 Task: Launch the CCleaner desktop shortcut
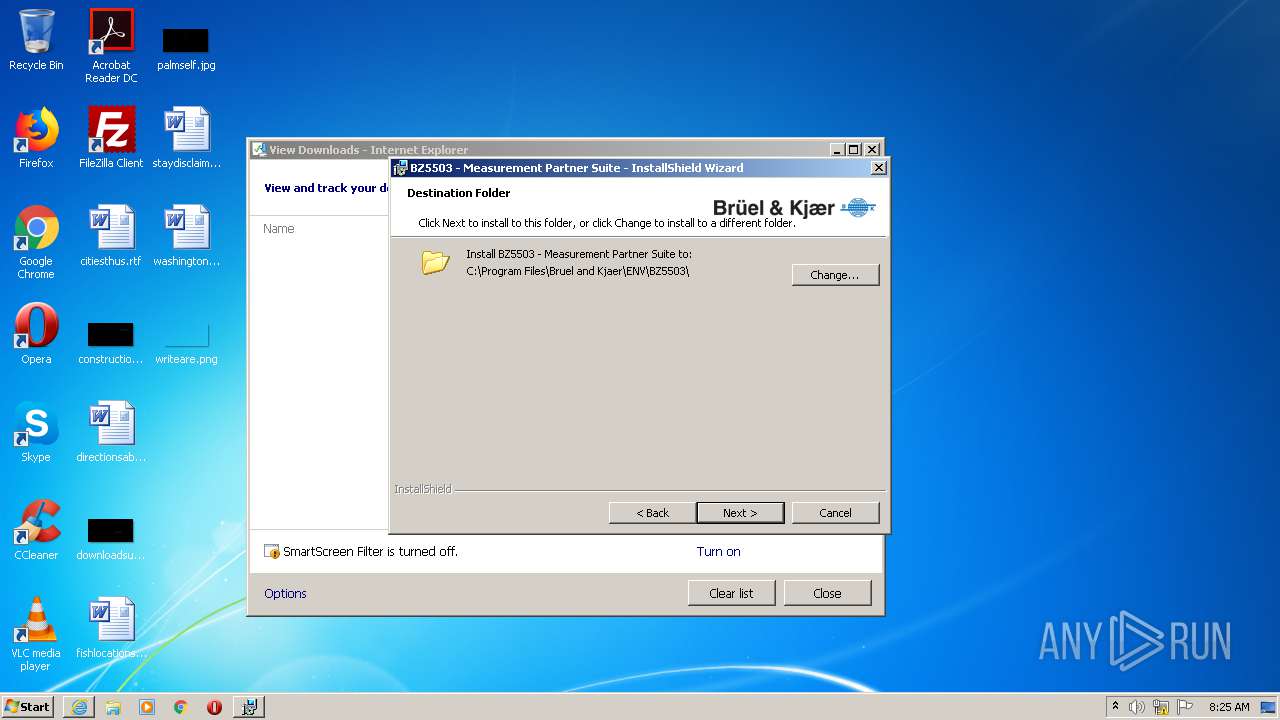click(36, 530)
